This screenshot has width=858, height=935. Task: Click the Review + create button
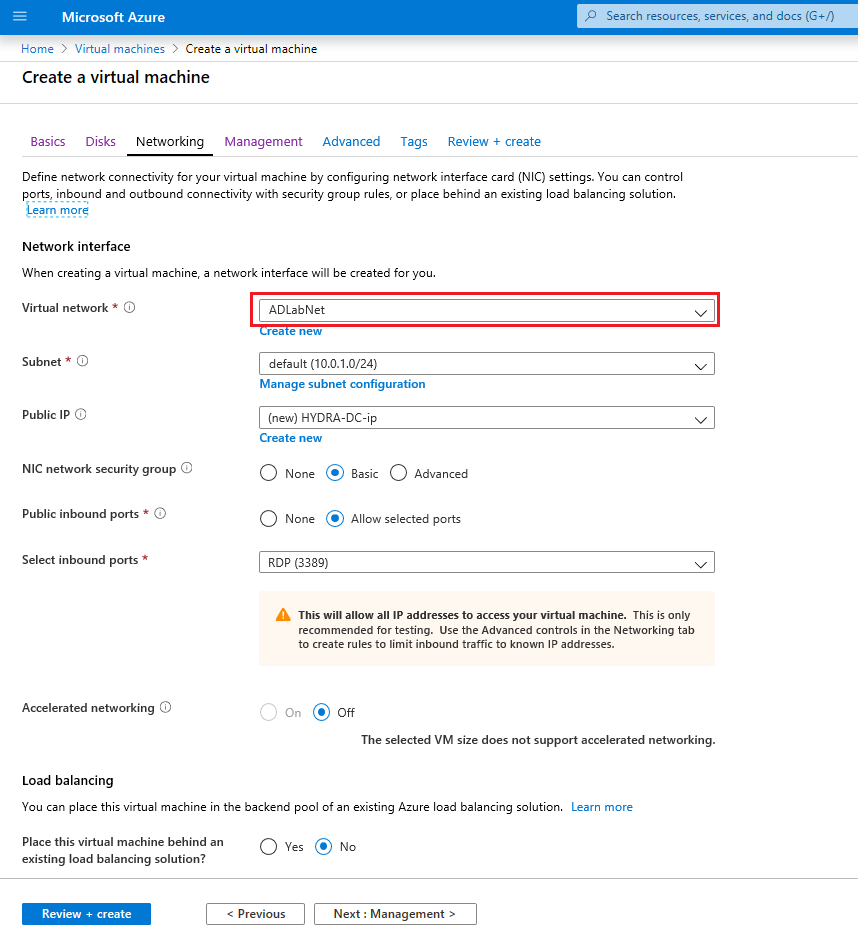[x=86, y=914]
